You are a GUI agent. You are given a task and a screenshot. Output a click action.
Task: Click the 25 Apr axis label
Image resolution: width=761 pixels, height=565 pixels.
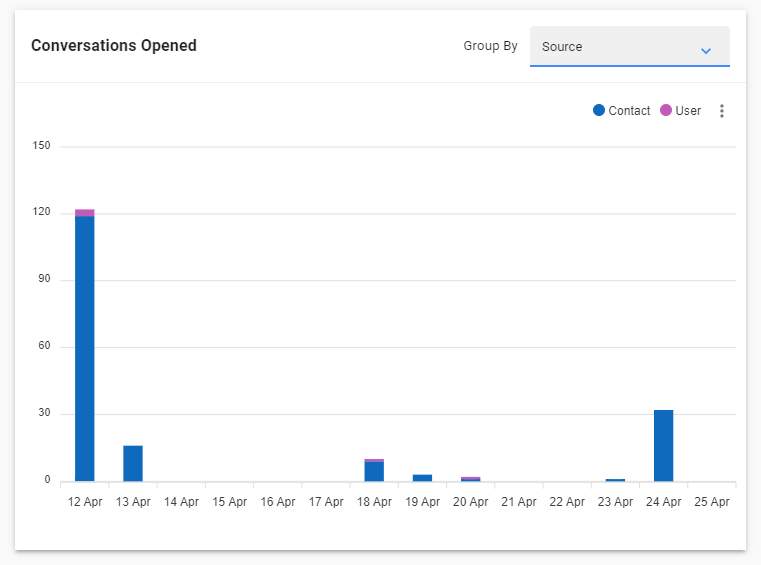[x=711, y=501]
